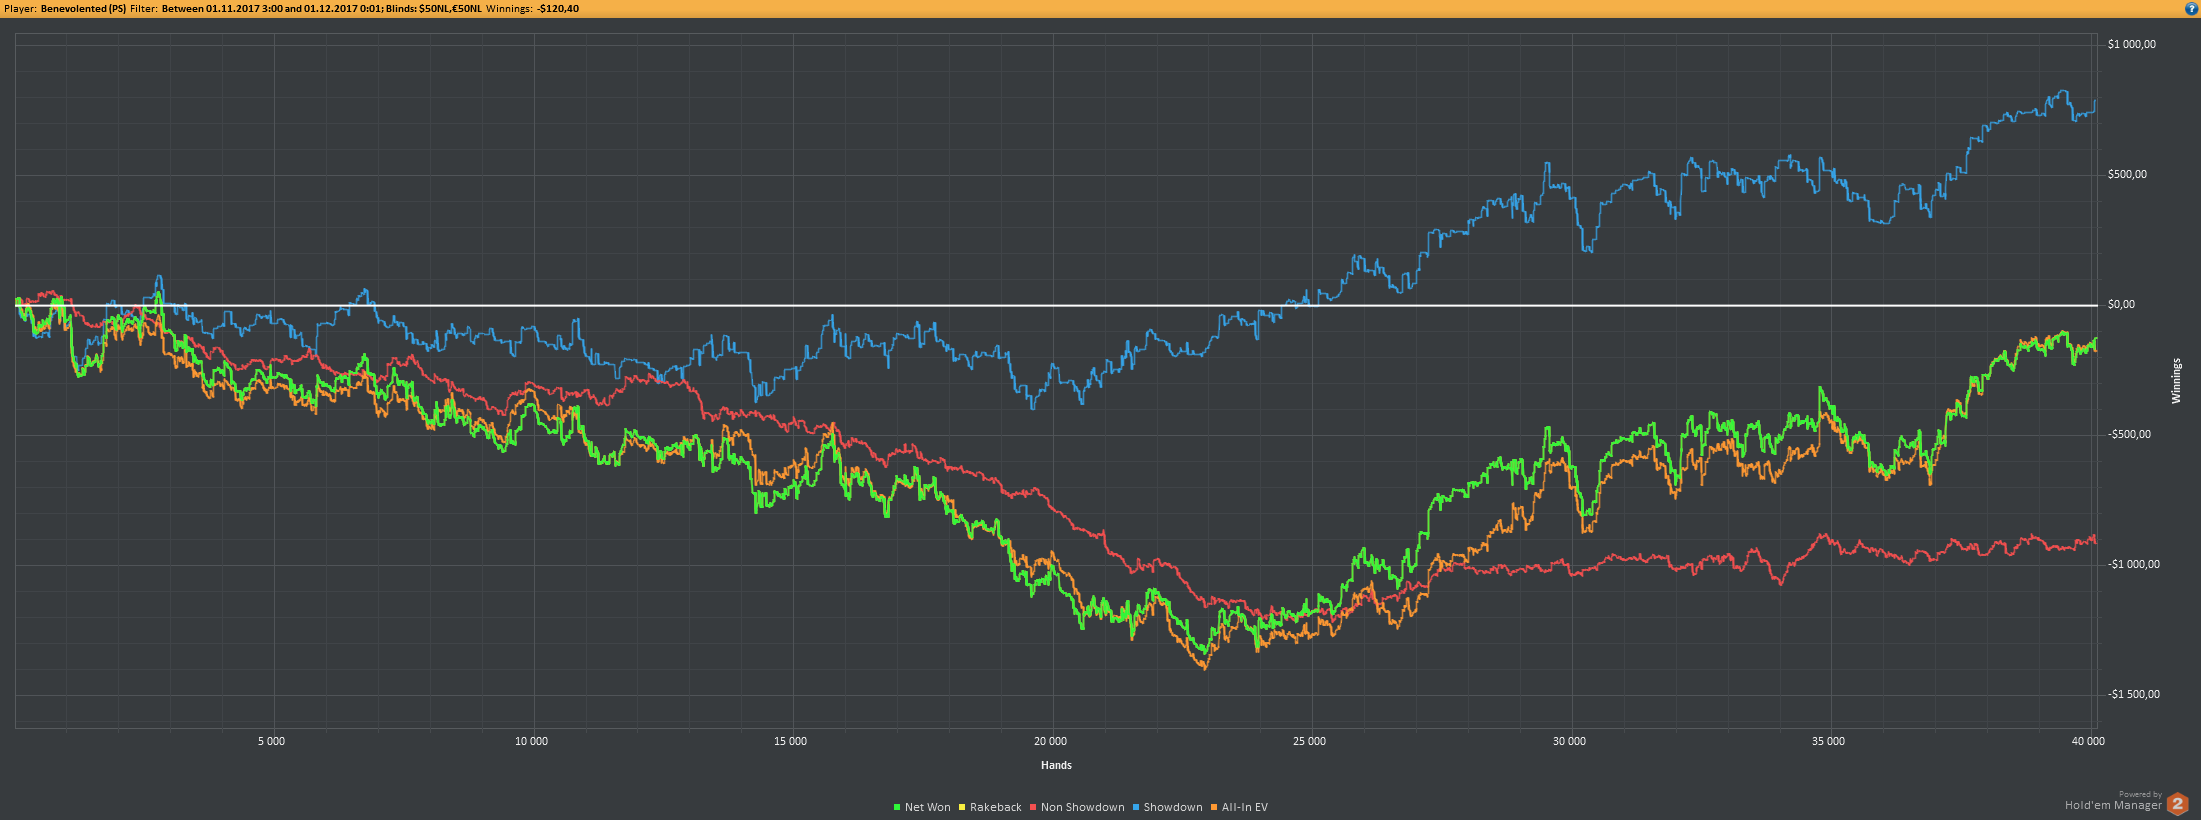Click the green Net Won legend swatch
The height and width of the screenshot is (820, 2201).
pos(897,807)
